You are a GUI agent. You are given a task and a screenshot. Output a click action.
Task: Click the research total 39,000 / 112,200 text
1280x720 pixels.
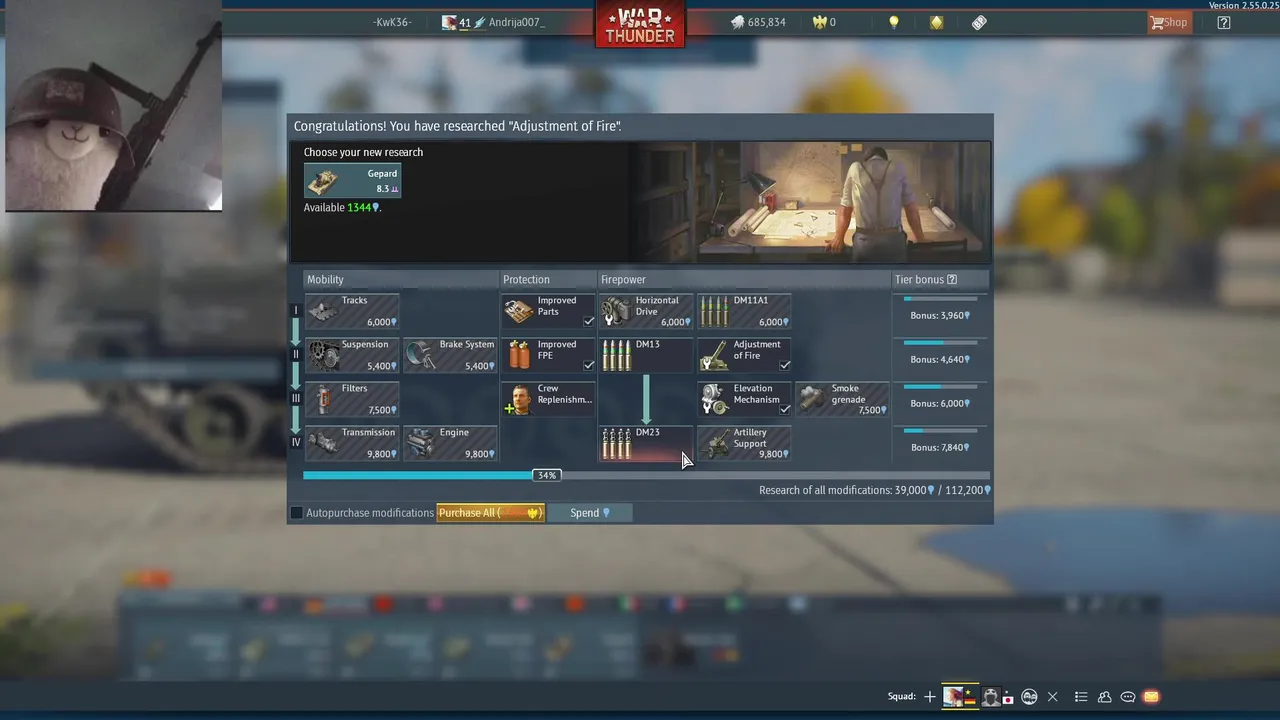[x=875, y=490]
